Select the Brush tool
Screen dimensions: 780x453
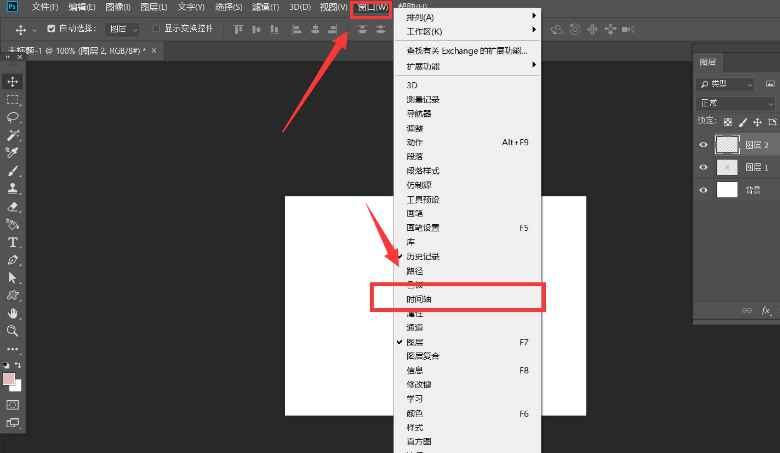13,171
